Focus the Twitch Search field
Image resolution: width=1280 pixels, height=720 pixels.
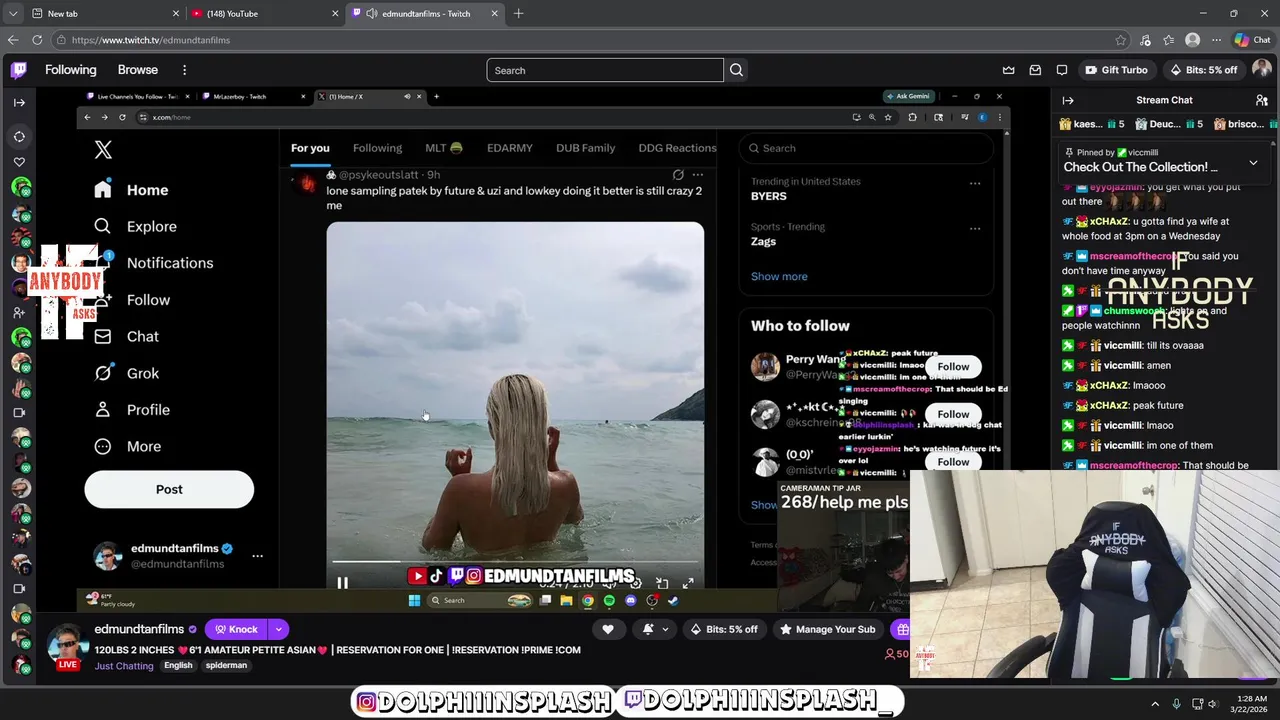tap(605, 70)
